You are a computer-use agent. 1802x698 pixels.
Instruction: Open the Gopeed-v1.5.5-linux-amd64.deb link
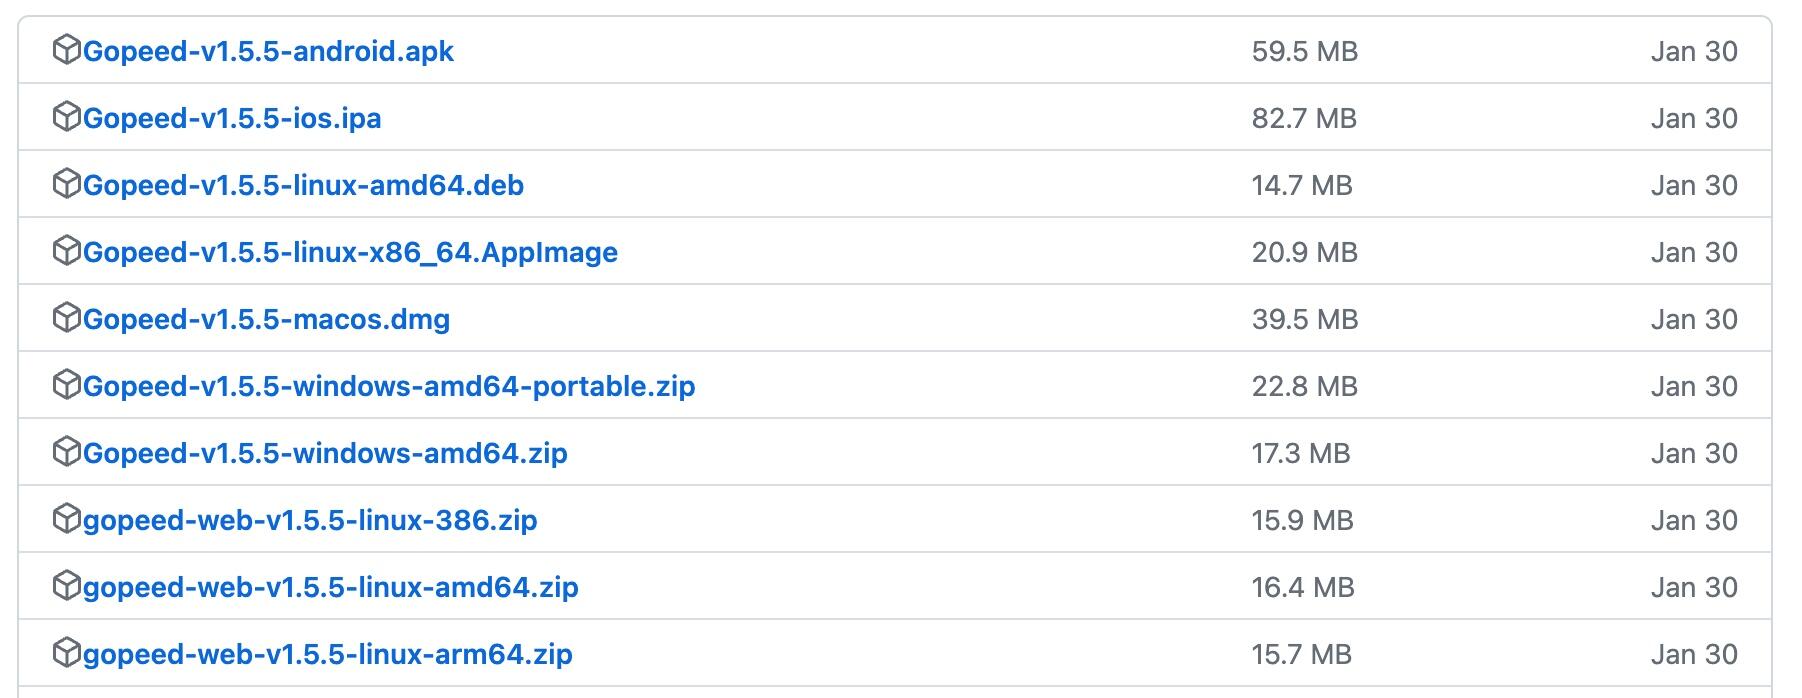pos(303,185)
